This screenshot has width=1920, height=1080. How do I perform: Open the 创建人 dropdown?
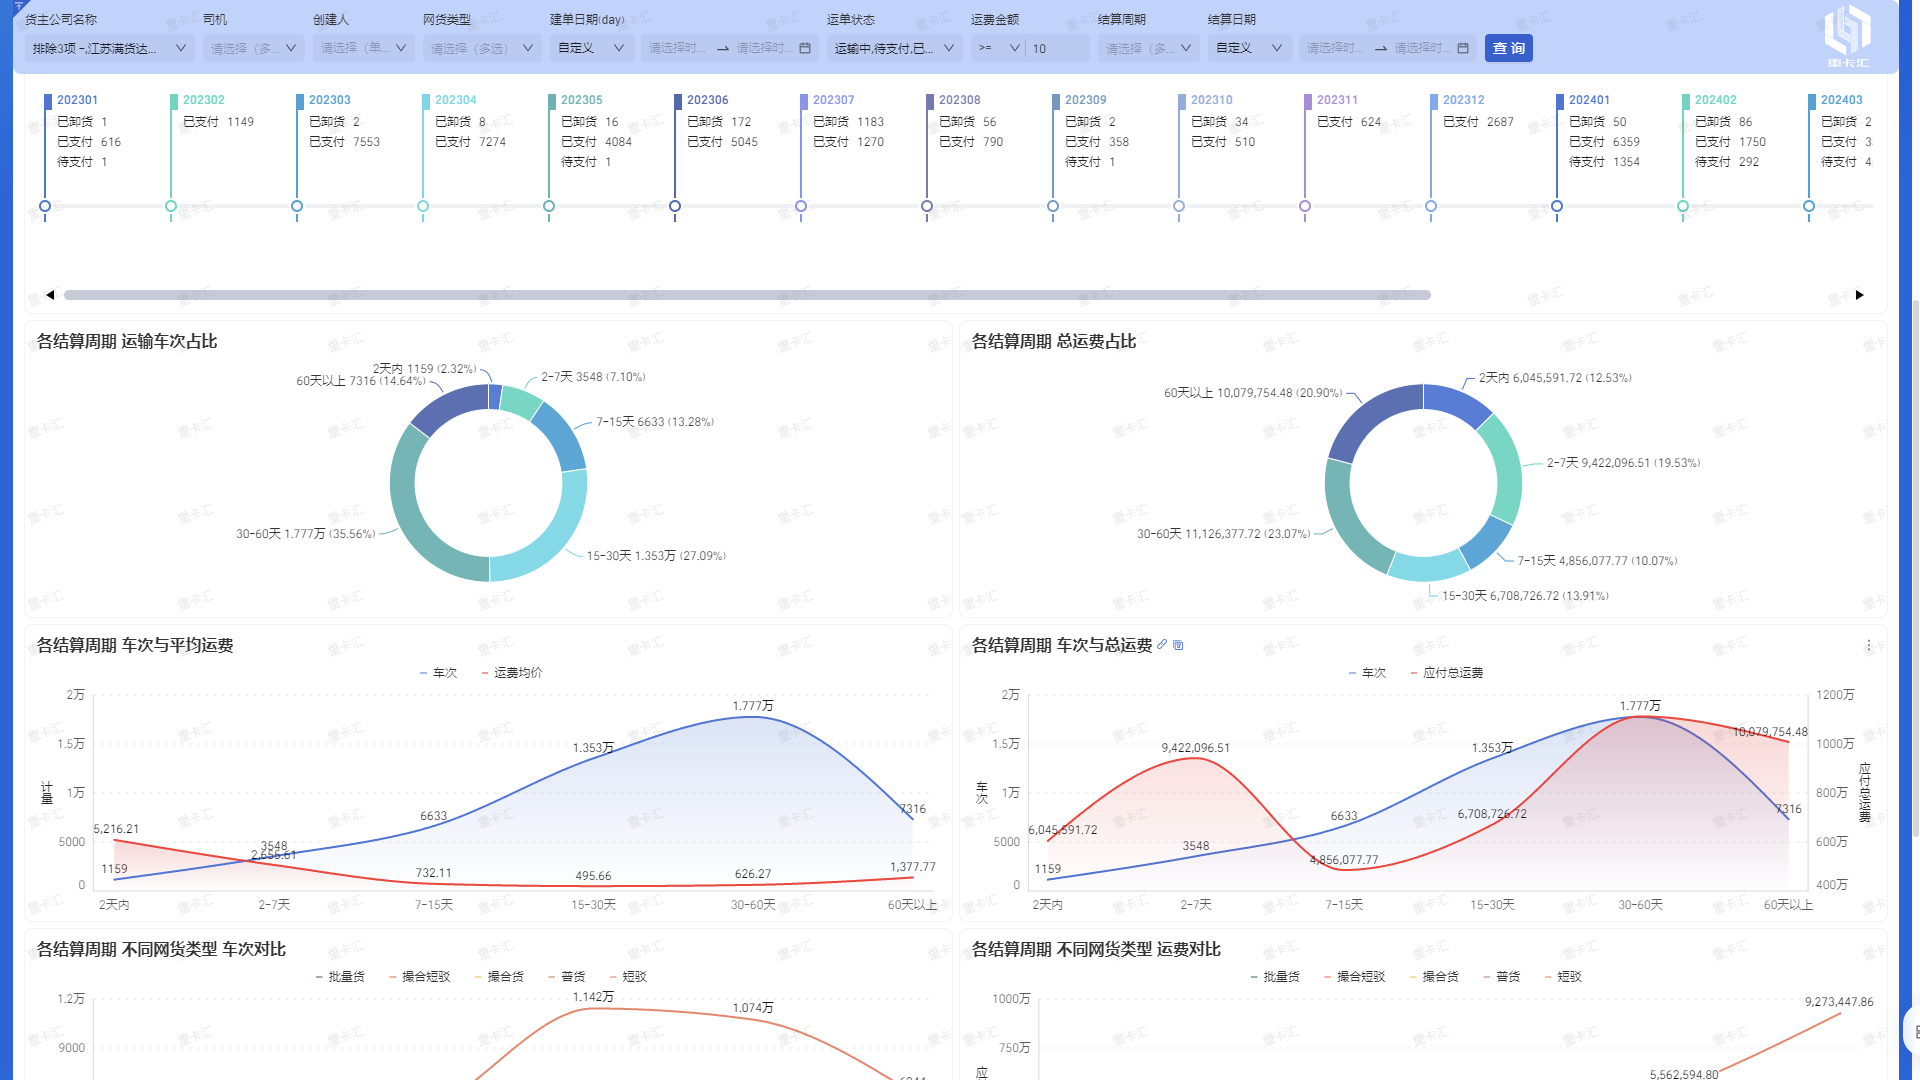click(x=364, y=48)
